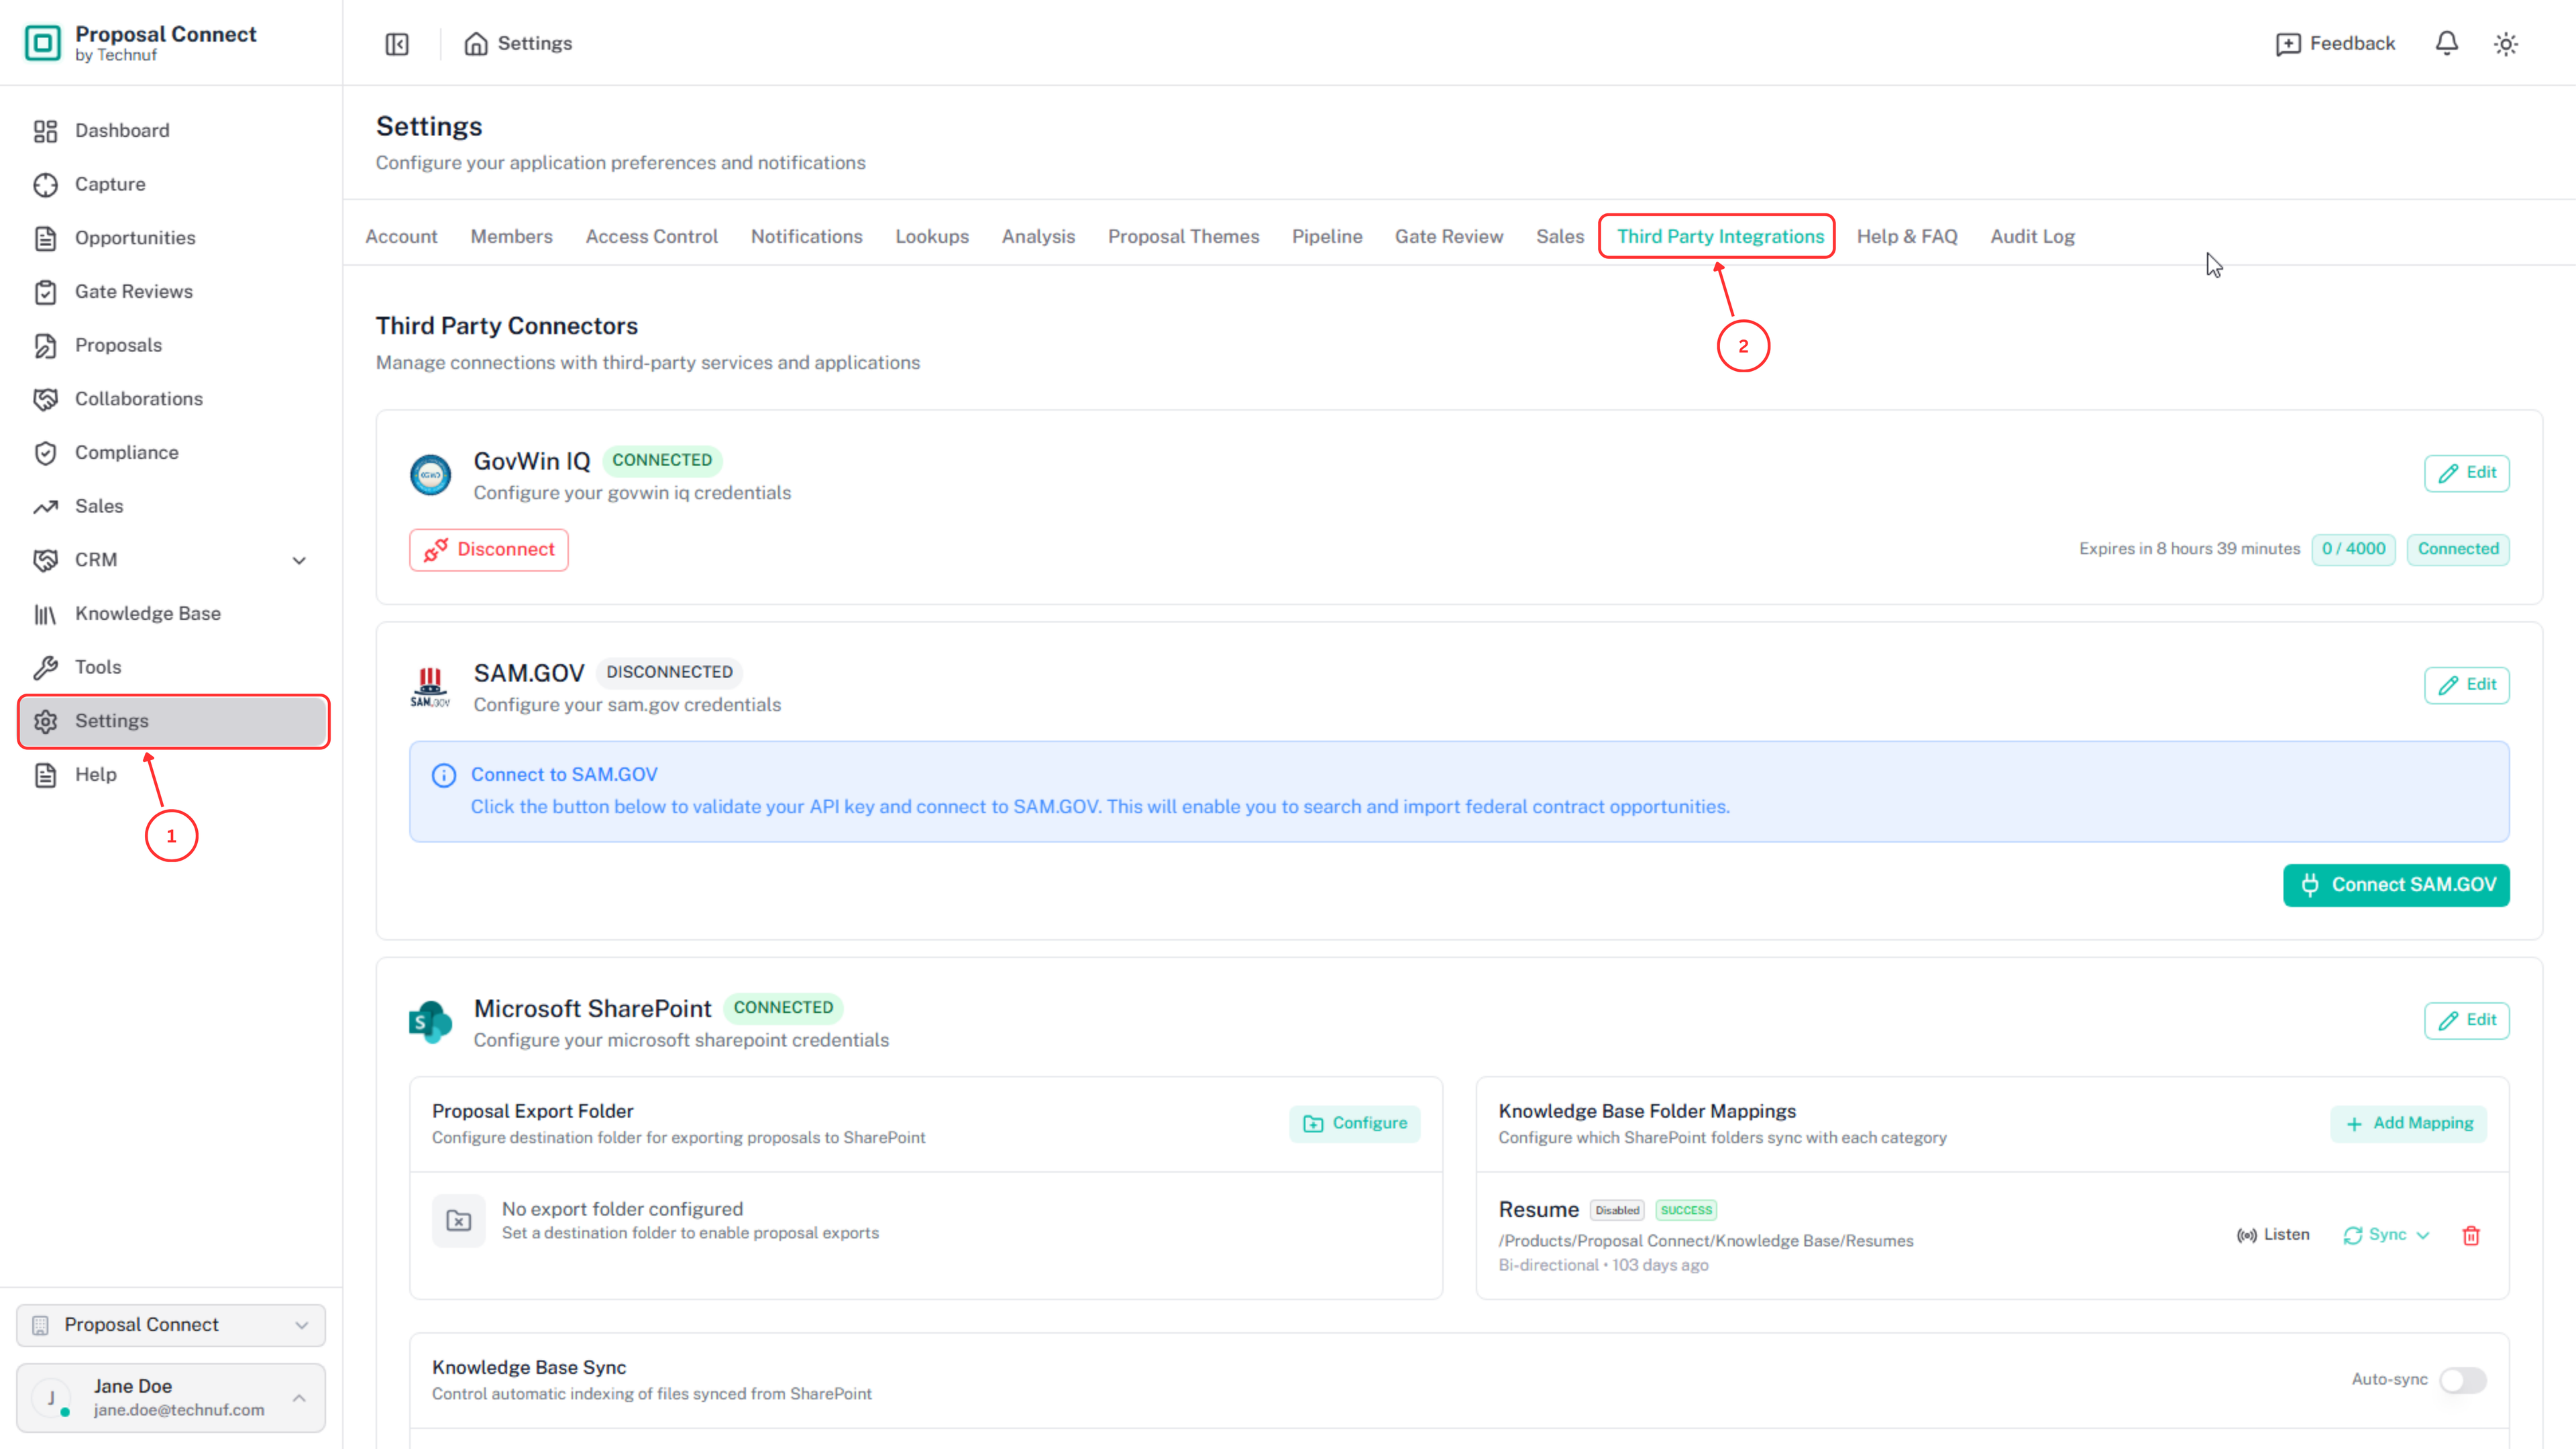Open the notifications bell

(x=2446, y=43)
